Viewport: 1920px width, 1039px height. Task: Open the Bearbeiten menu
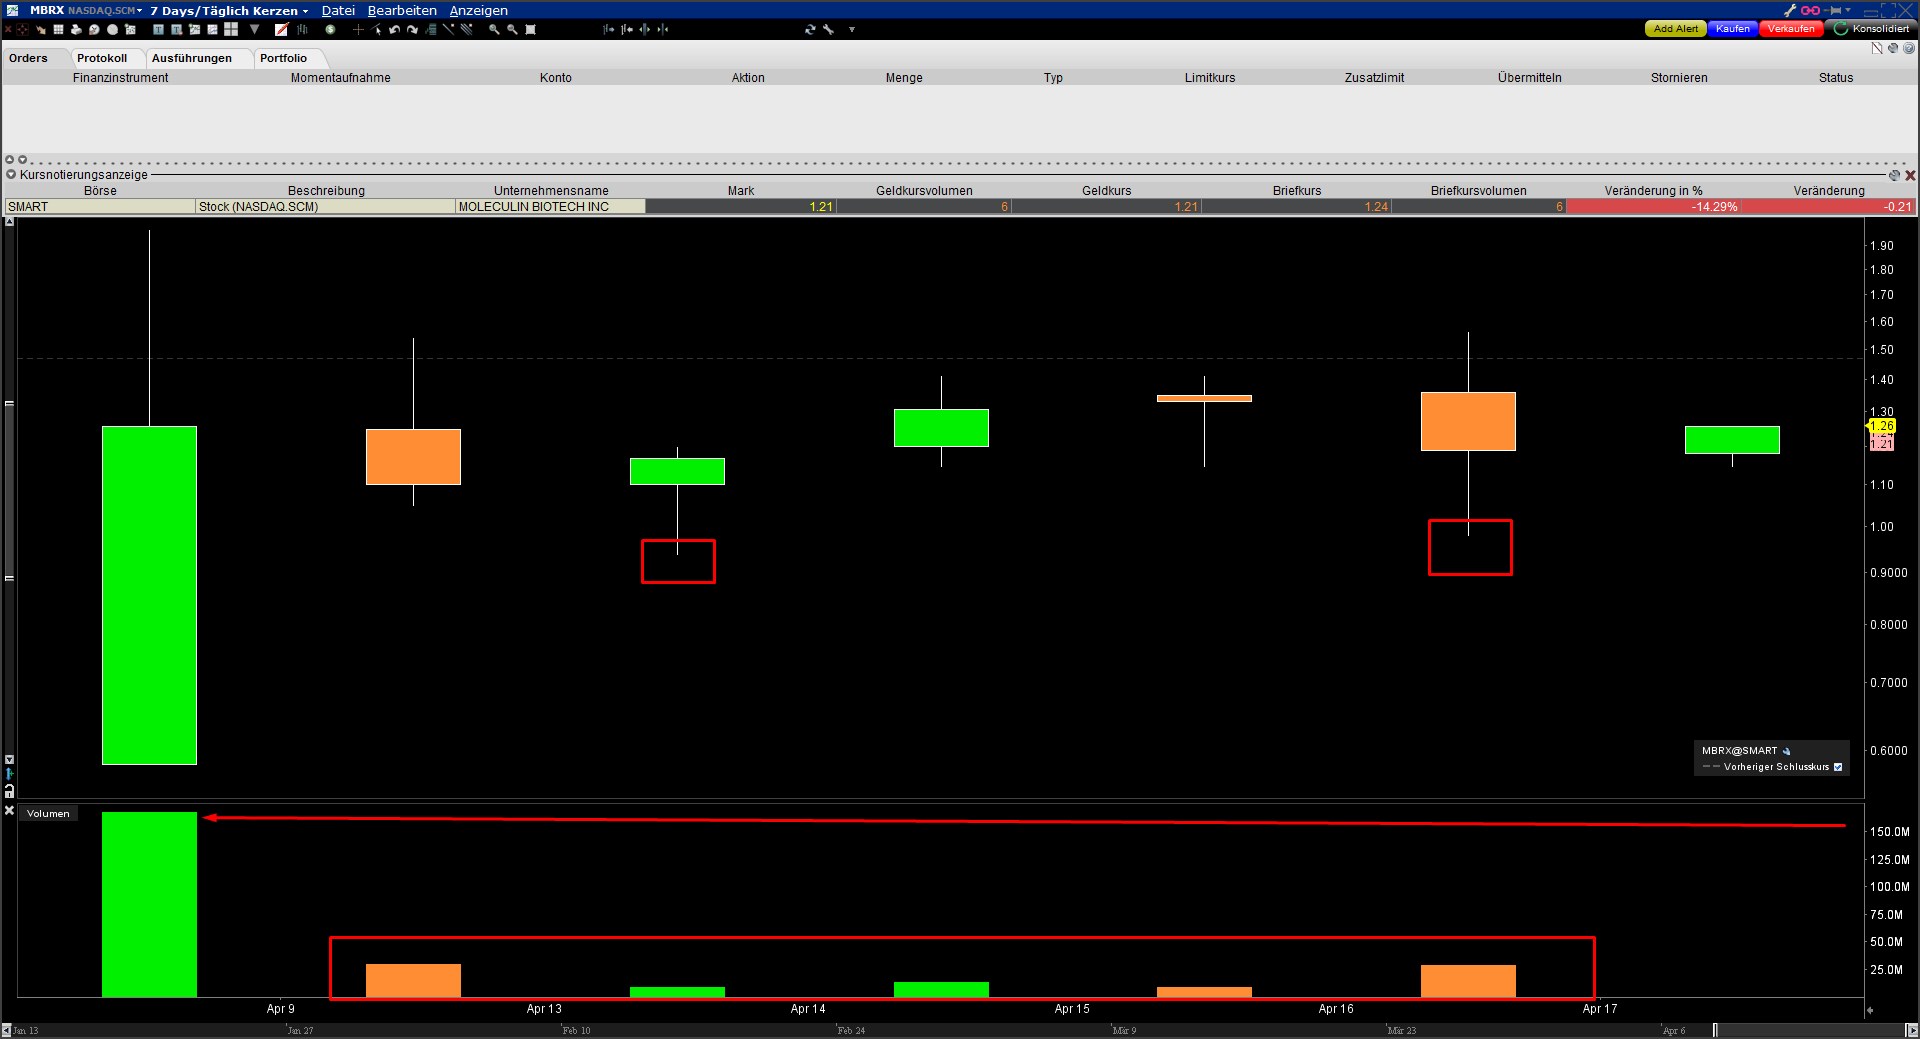pos(402,11)
